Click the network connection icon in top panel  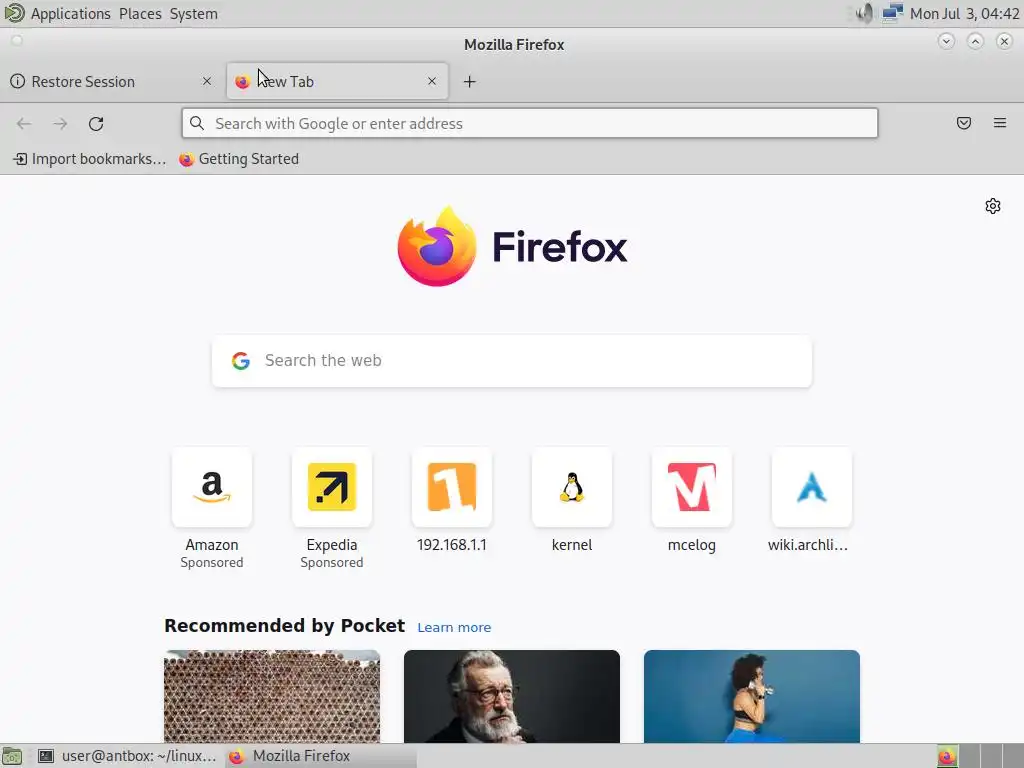(x=892, y=13)
